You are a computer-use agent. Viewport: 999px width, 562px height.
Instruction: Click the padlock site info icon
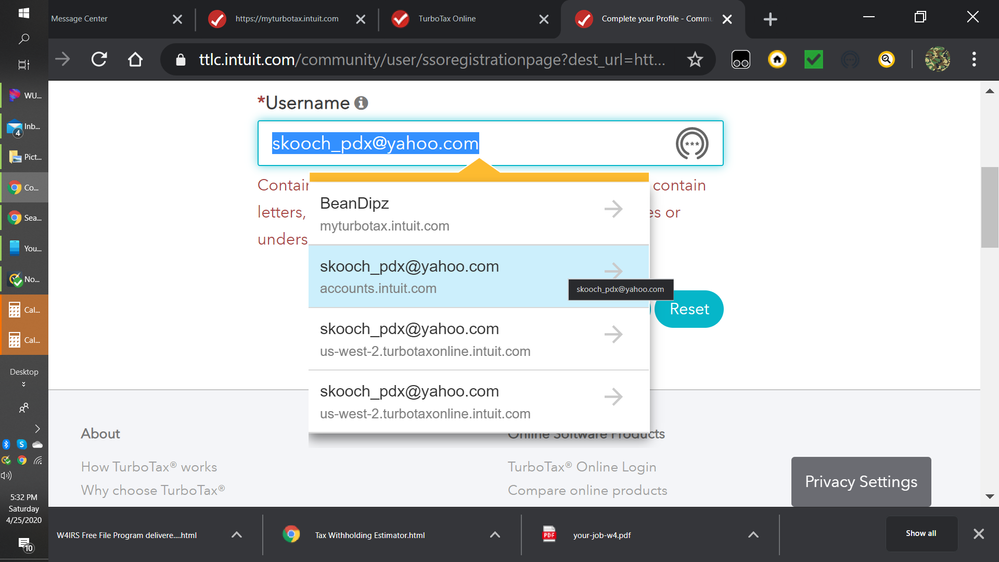180,59
